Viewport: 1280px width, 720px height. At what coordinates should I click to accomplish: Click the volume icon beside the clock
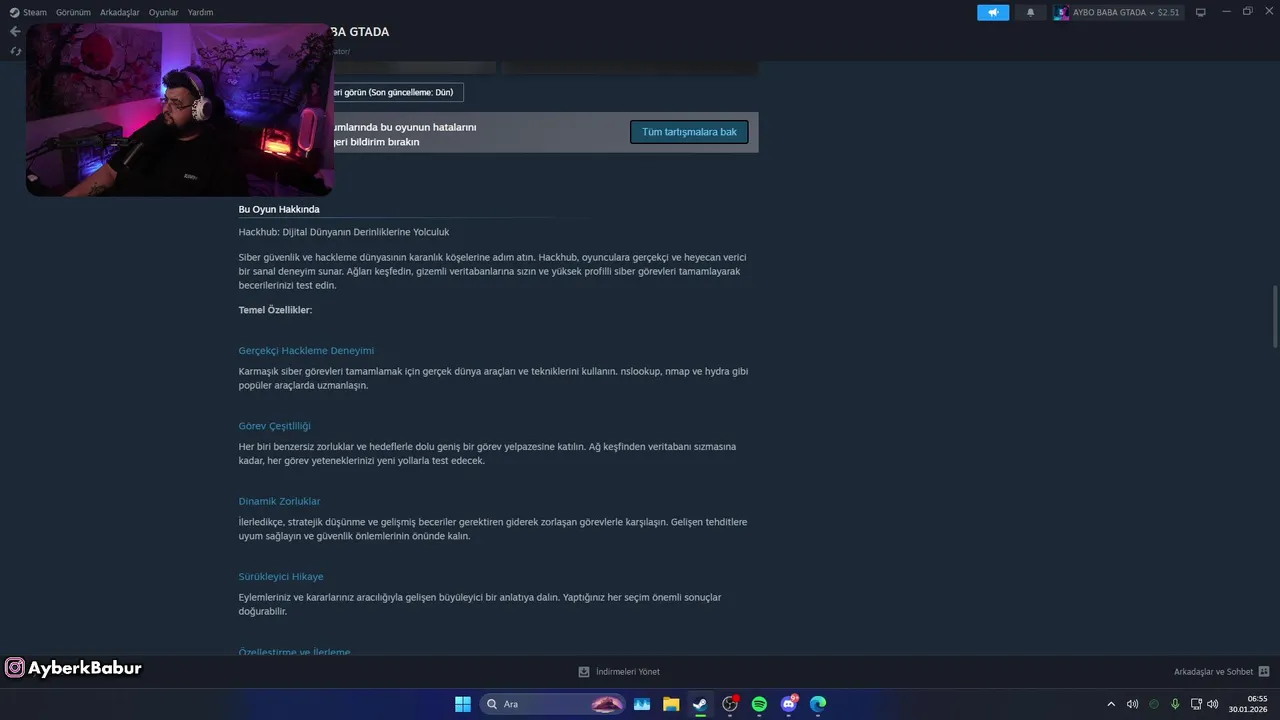click(x=1212, y=704)
